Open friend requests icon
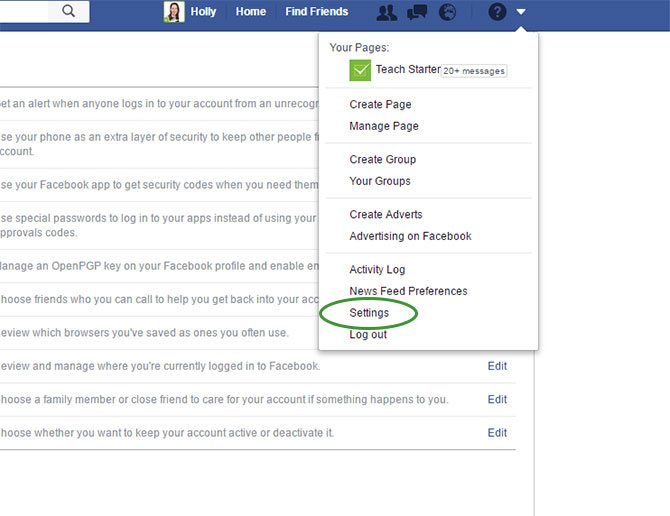The height and width of the screenshot is (516, 670). coord(387,12)
